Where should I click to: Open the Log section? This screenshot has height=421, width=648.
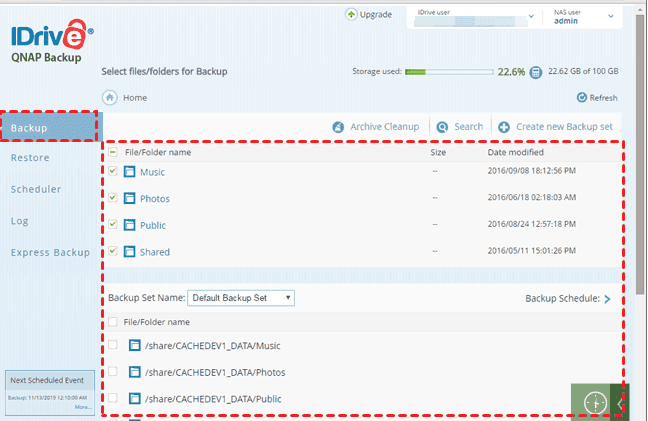19,221
